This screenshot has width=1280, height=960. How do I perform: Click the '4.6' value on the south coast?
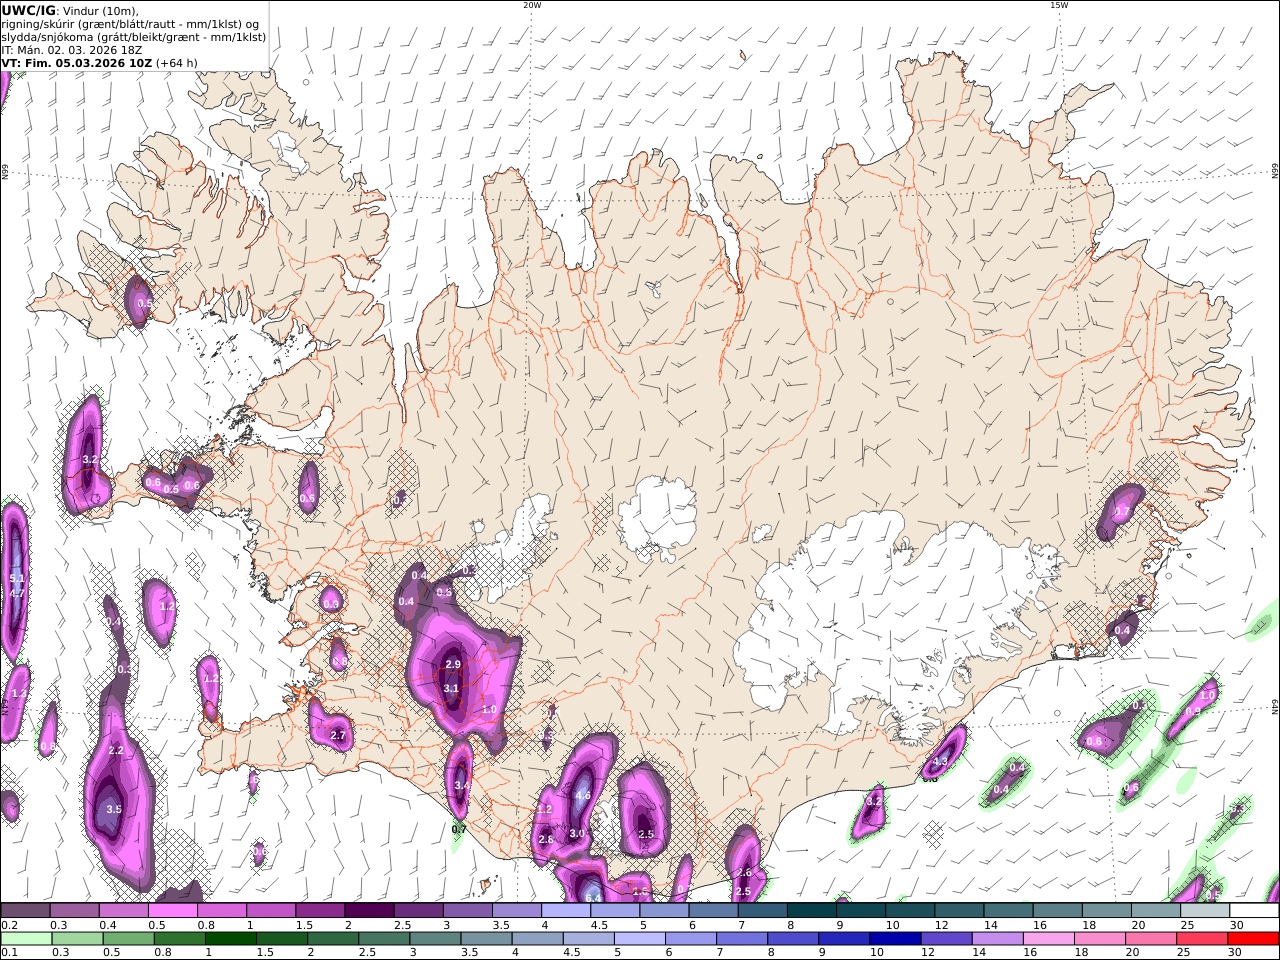click(x=583, y=796)
